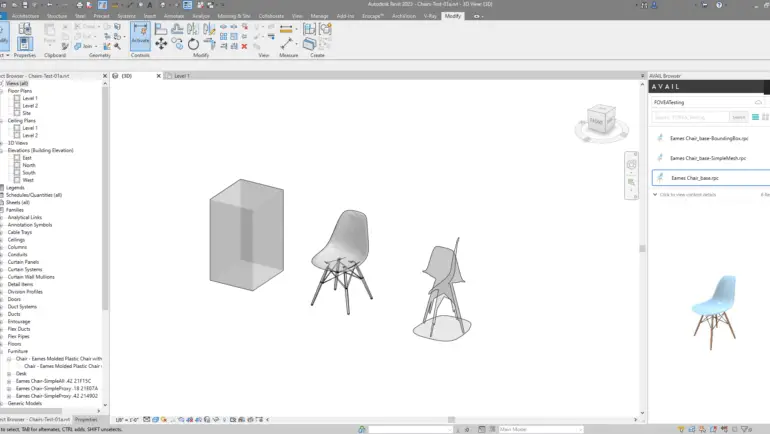
Task: Choose the Rotate tool
Action: click(193, 45)
